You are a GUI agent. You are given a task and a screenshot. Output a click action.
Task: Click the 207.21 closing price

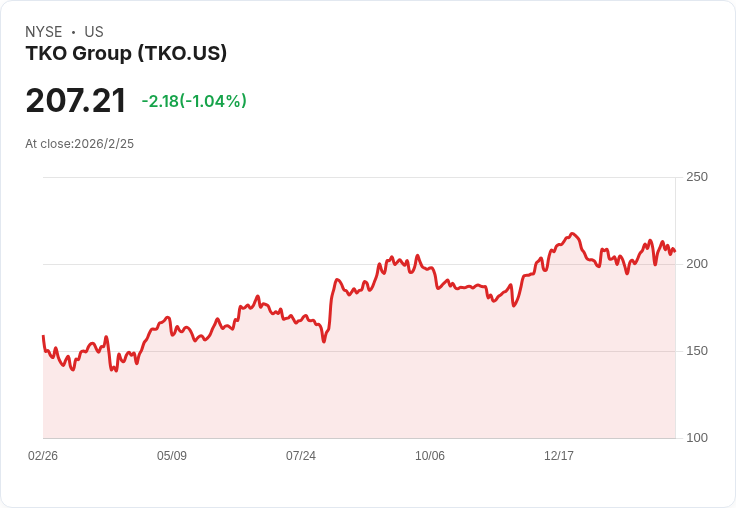tap(76, 101)
